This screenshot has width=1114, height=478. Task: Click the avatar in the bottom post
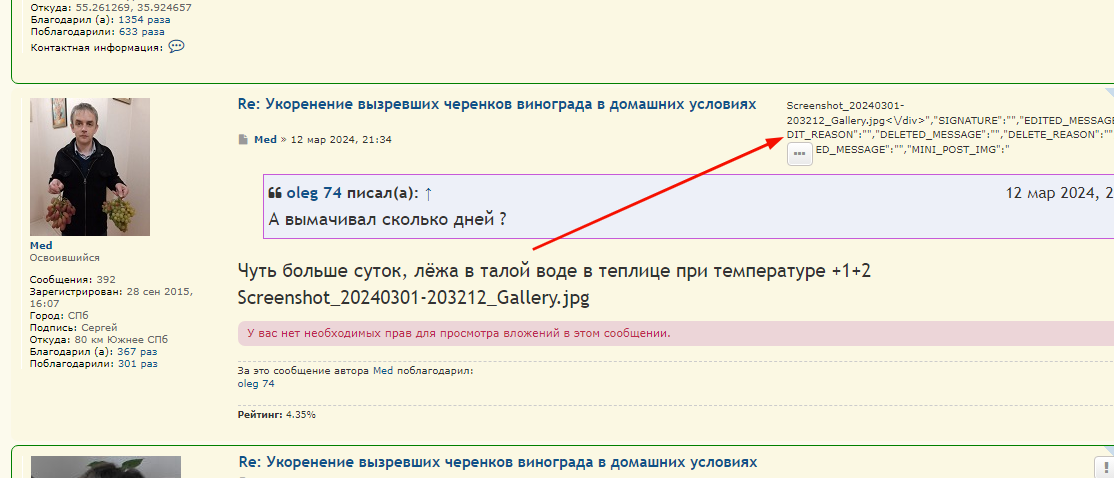[106, 467]
